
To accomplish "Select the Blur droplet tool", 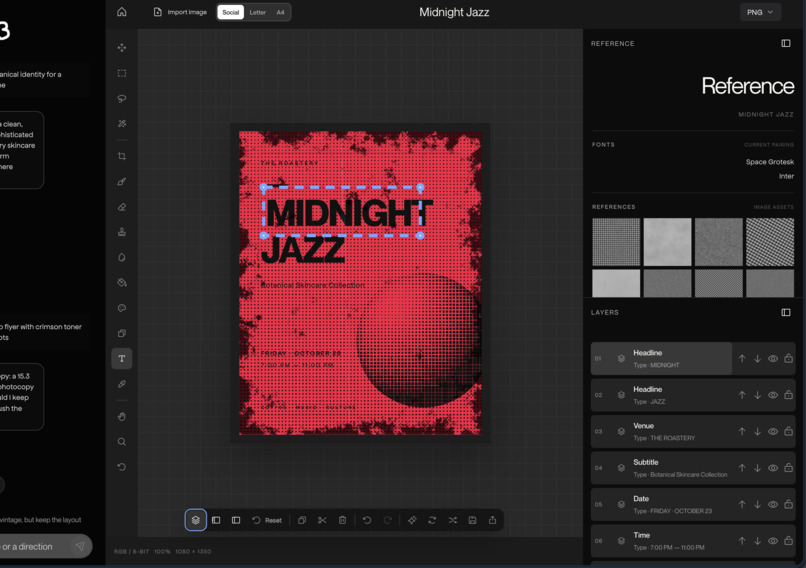I will point(122,257).
